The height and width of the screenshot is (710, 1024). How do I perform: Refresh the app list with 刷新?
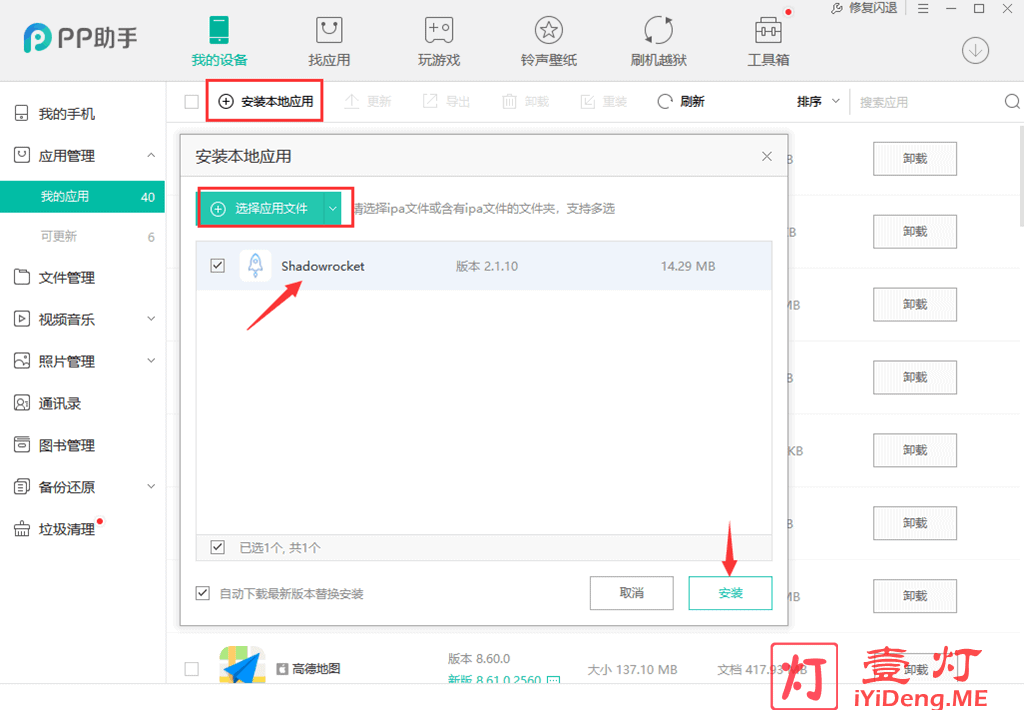[x=681, y=101]
